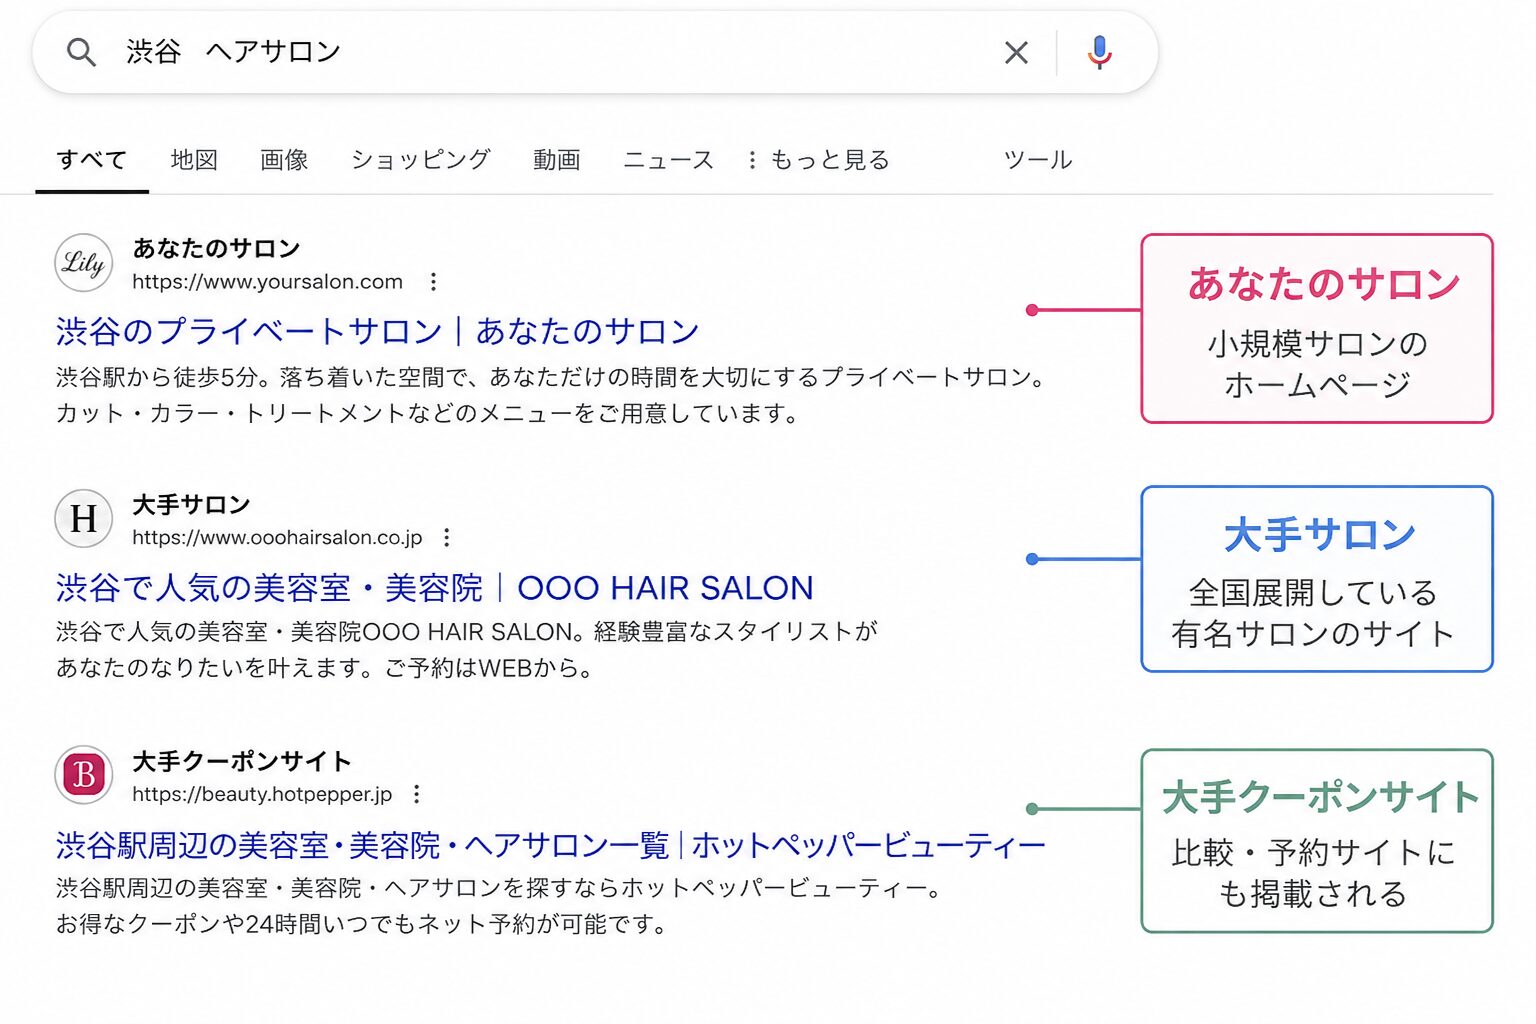1536x1024 pixels.
Task: Select the すべて tab
Action: click(92, 160)
